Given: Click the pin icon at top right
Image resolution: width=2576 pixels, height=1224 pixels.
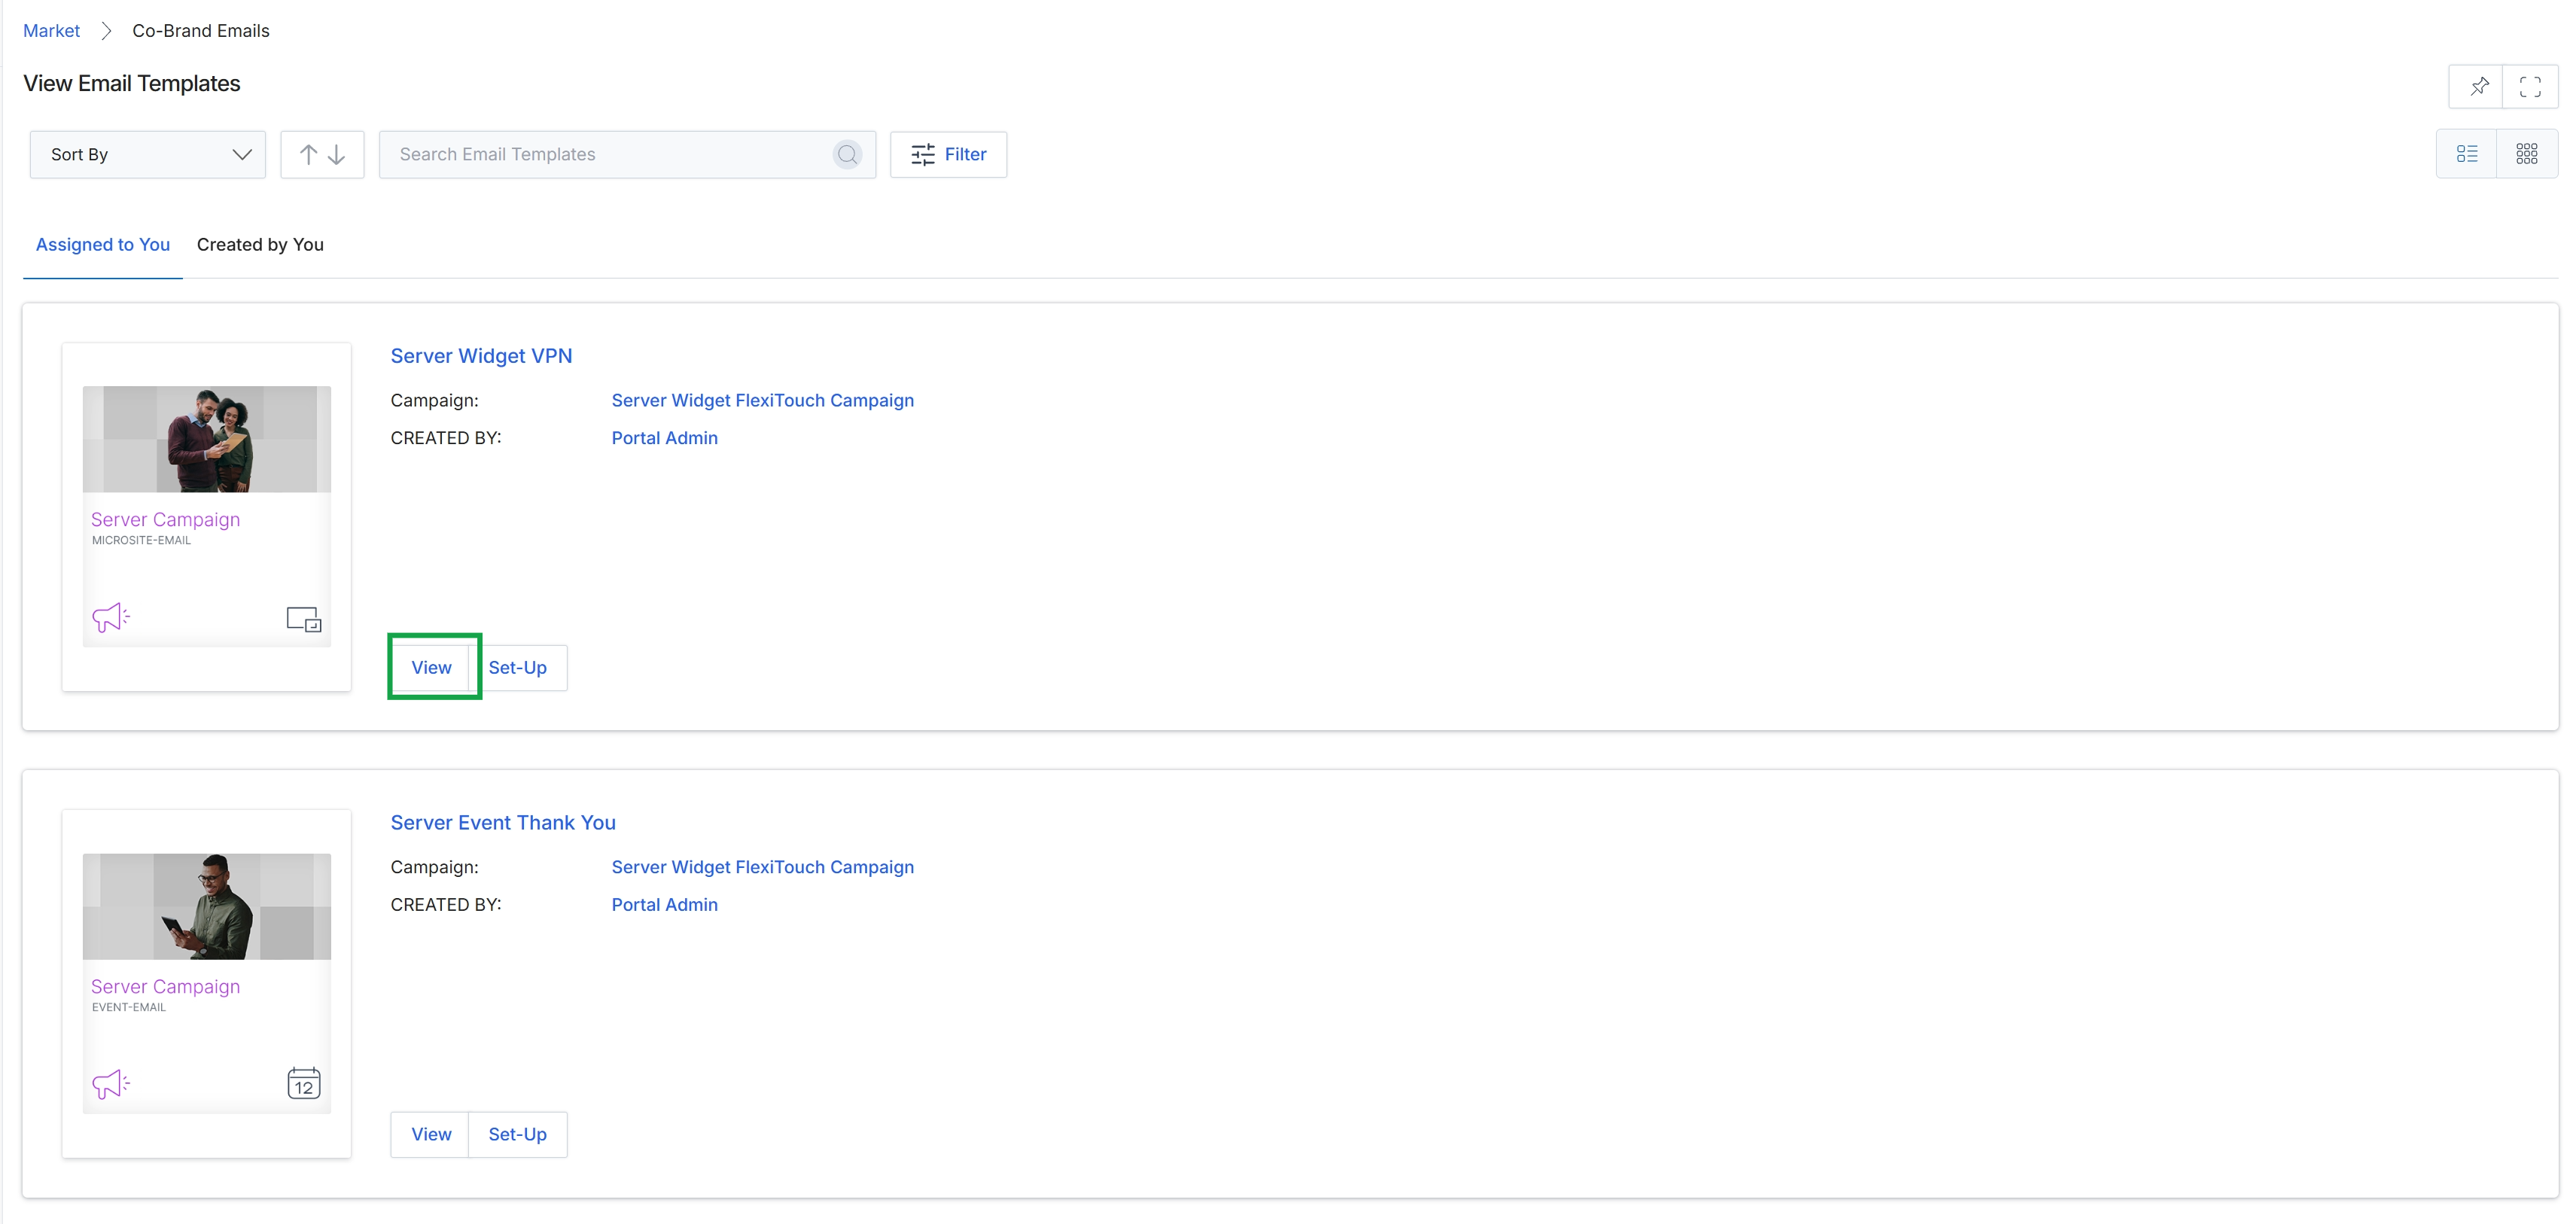Looking at the screenshot, I should [2478, 87].
